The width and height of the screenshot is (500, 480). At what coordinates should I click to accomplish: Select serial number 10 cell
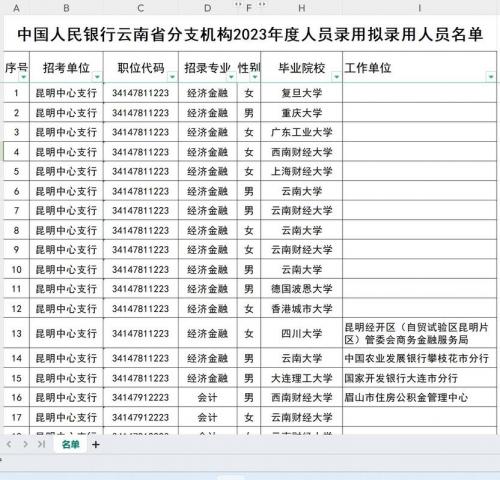coord(16,269)
